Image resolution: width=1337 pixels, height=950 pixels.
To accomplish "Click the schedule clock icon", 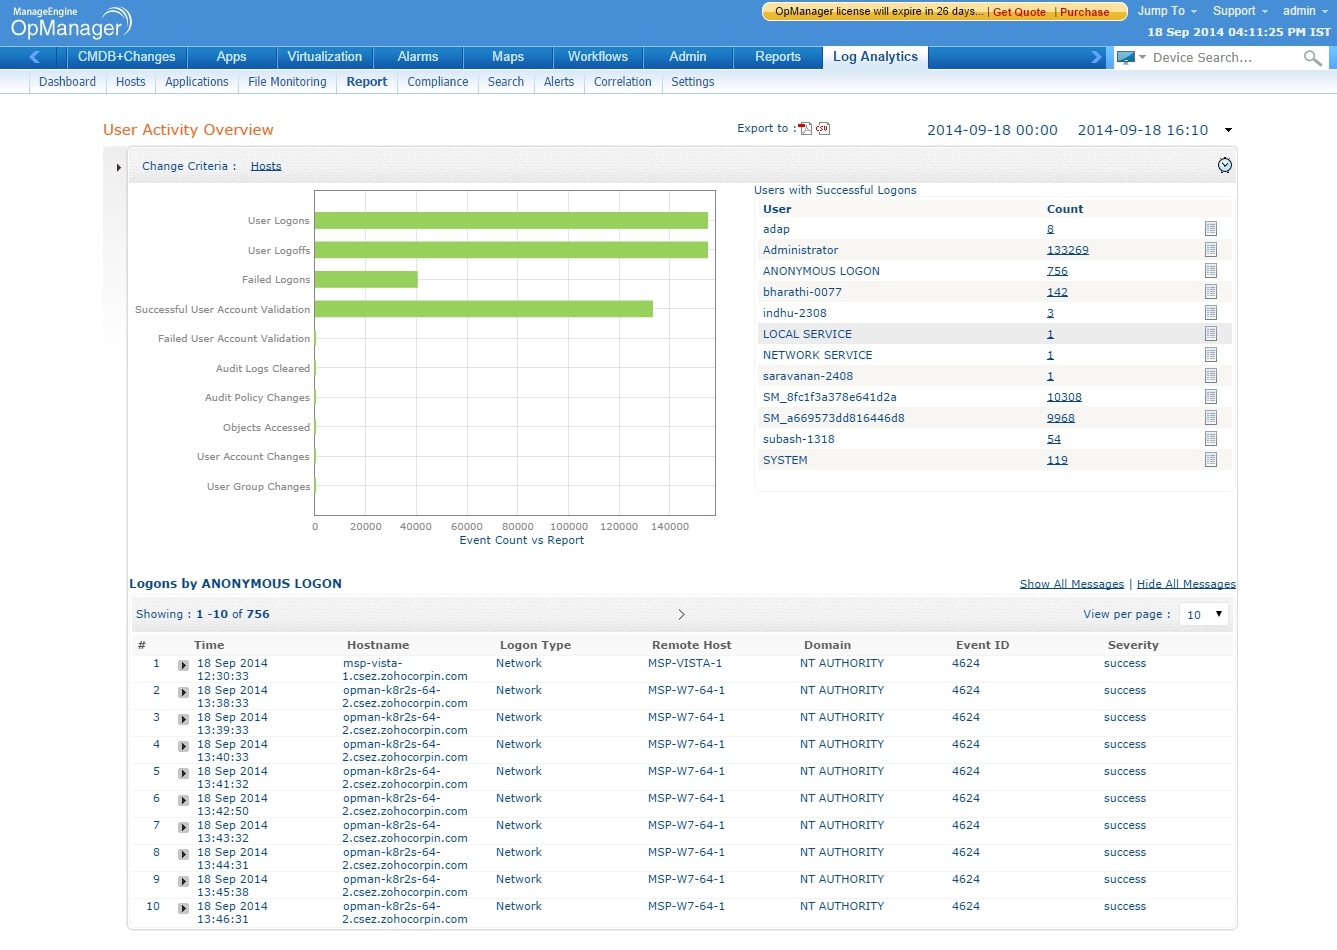I will pos(1224,166).
